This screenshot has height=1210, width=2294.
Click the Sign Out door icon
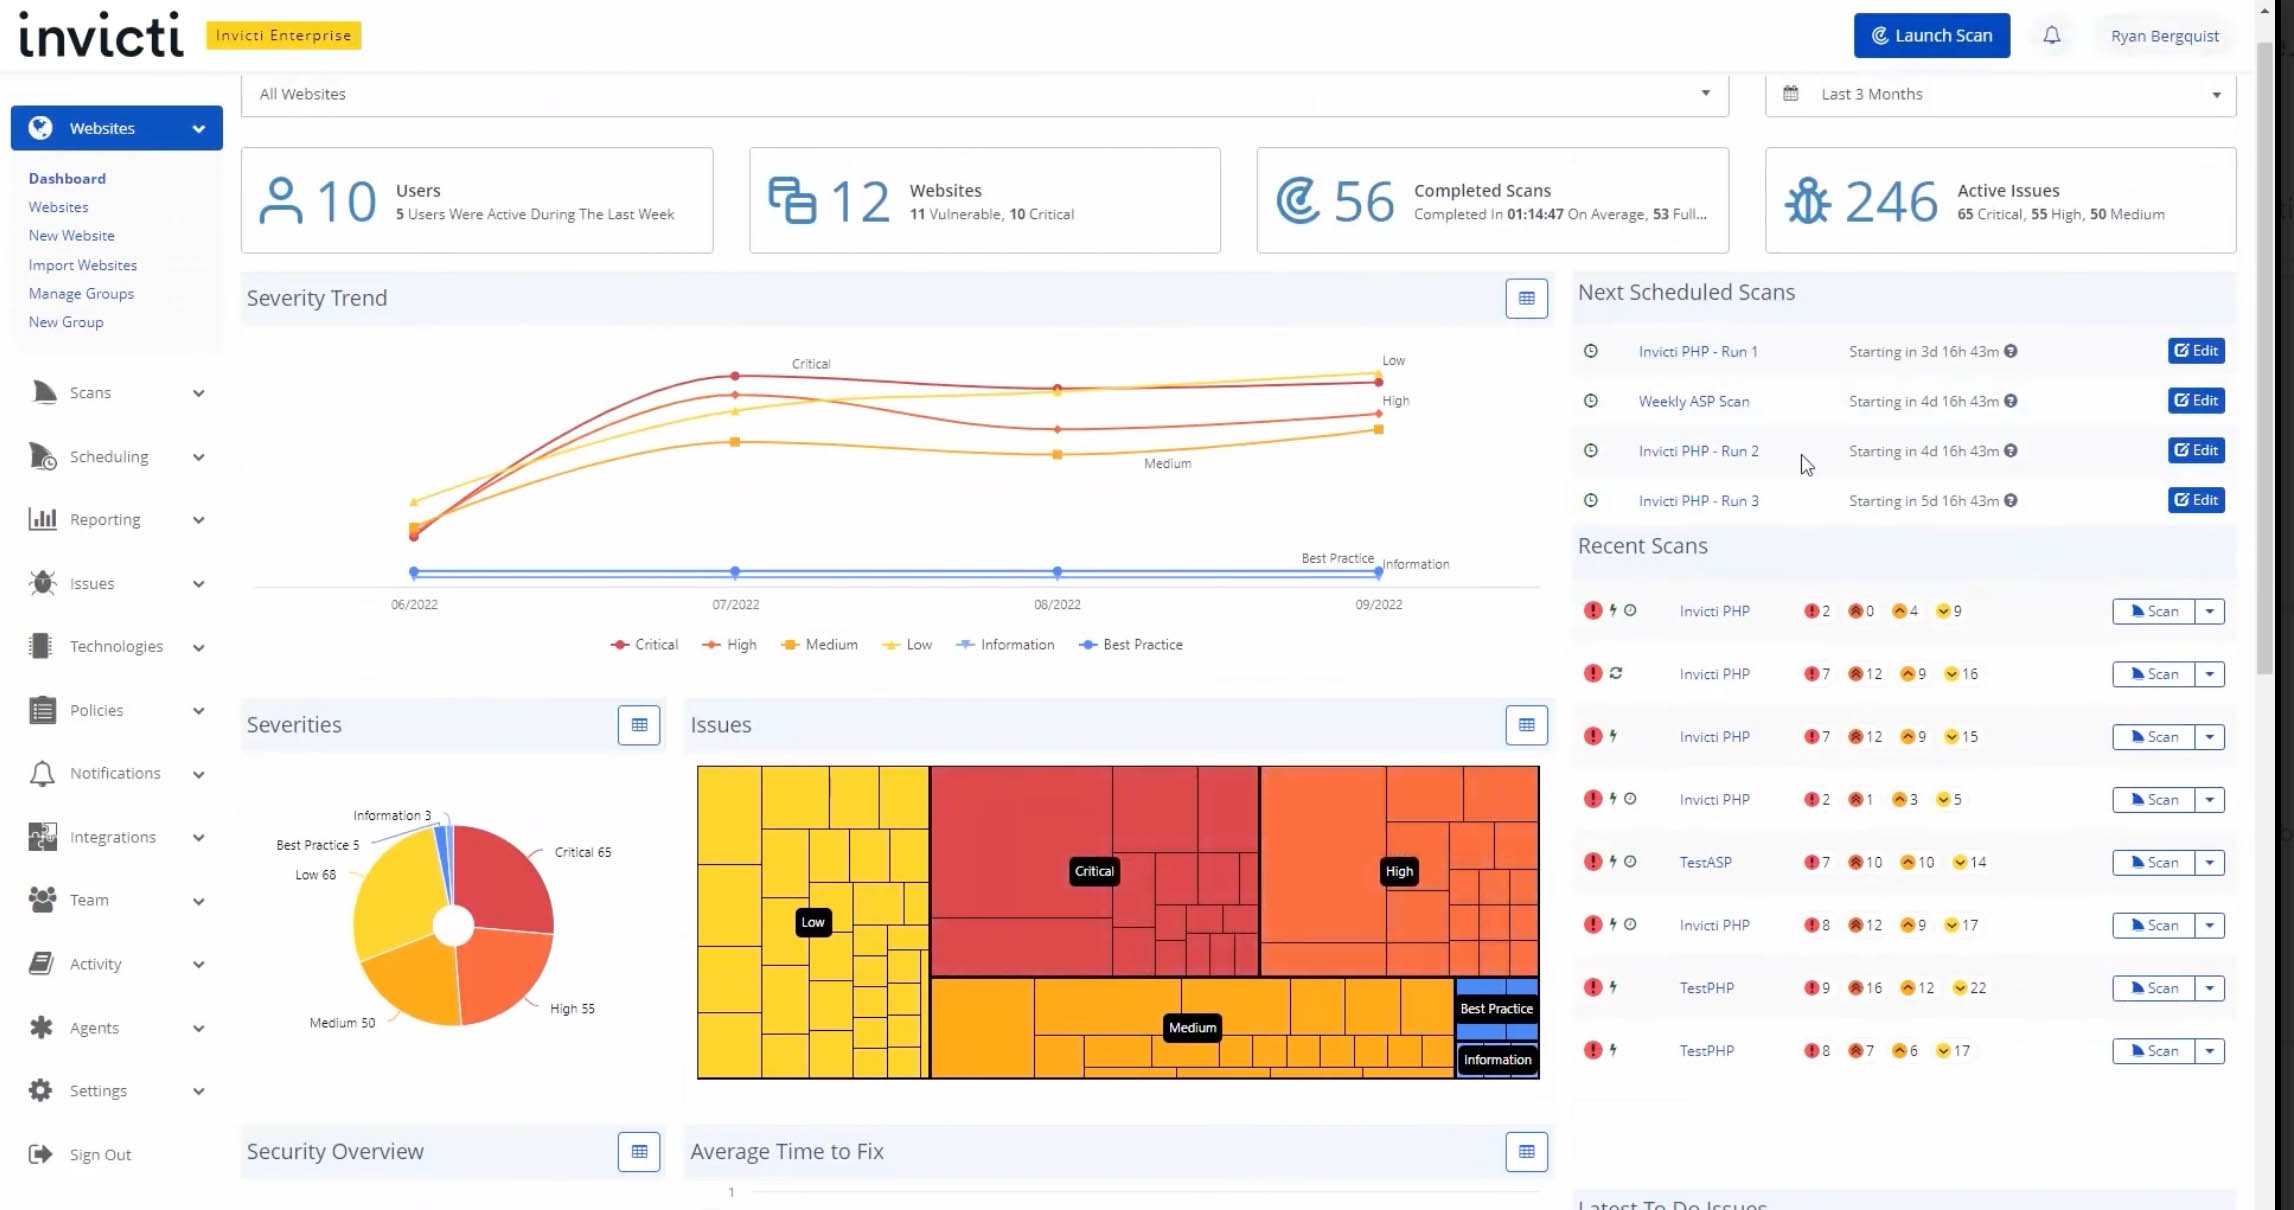coord(41,1154)
